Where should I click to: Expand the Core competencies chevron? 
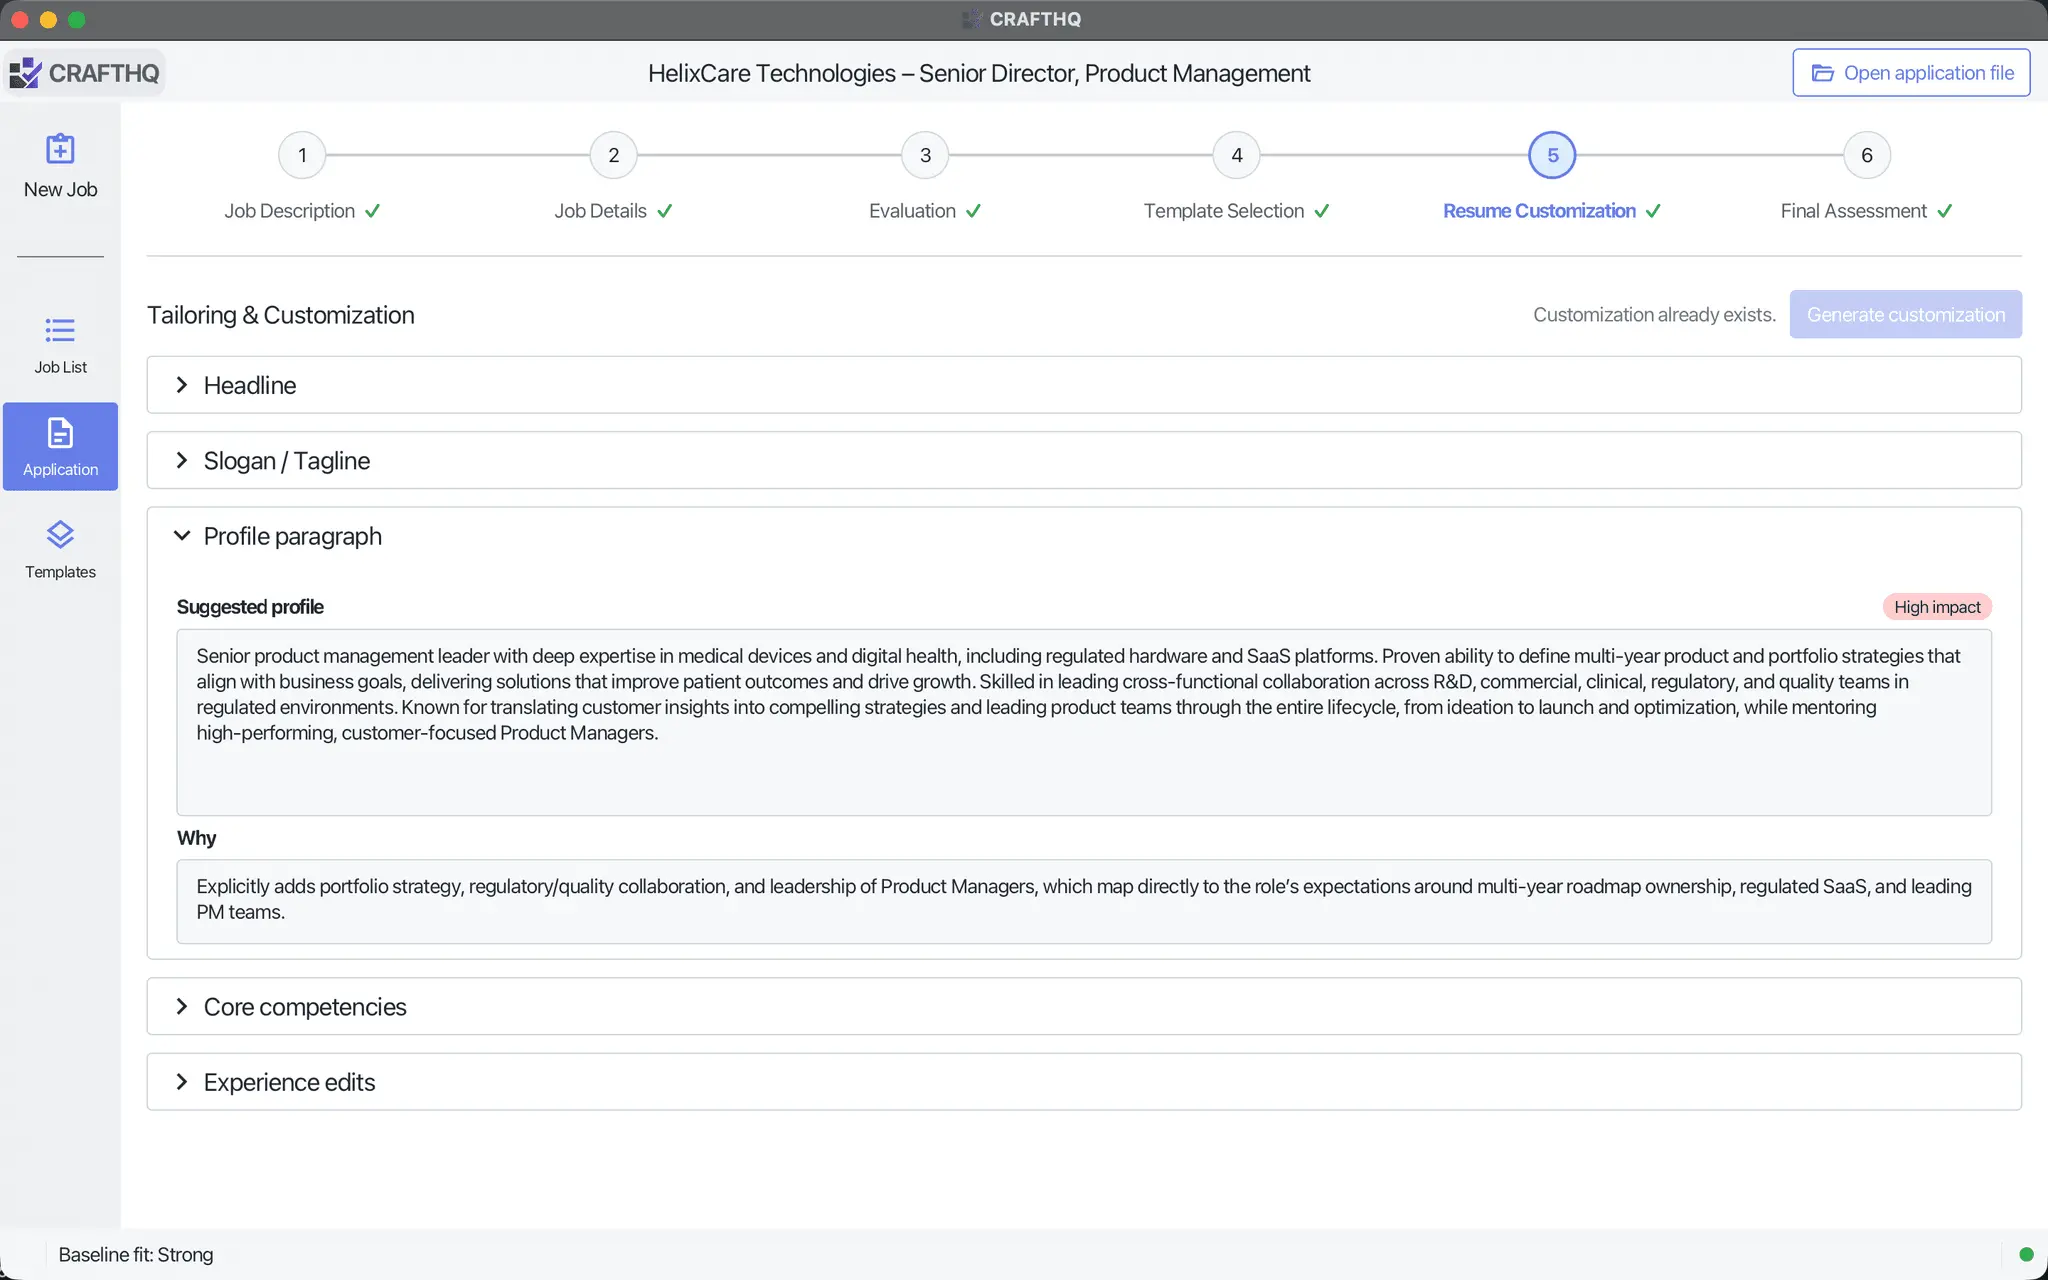[182, 1006]
